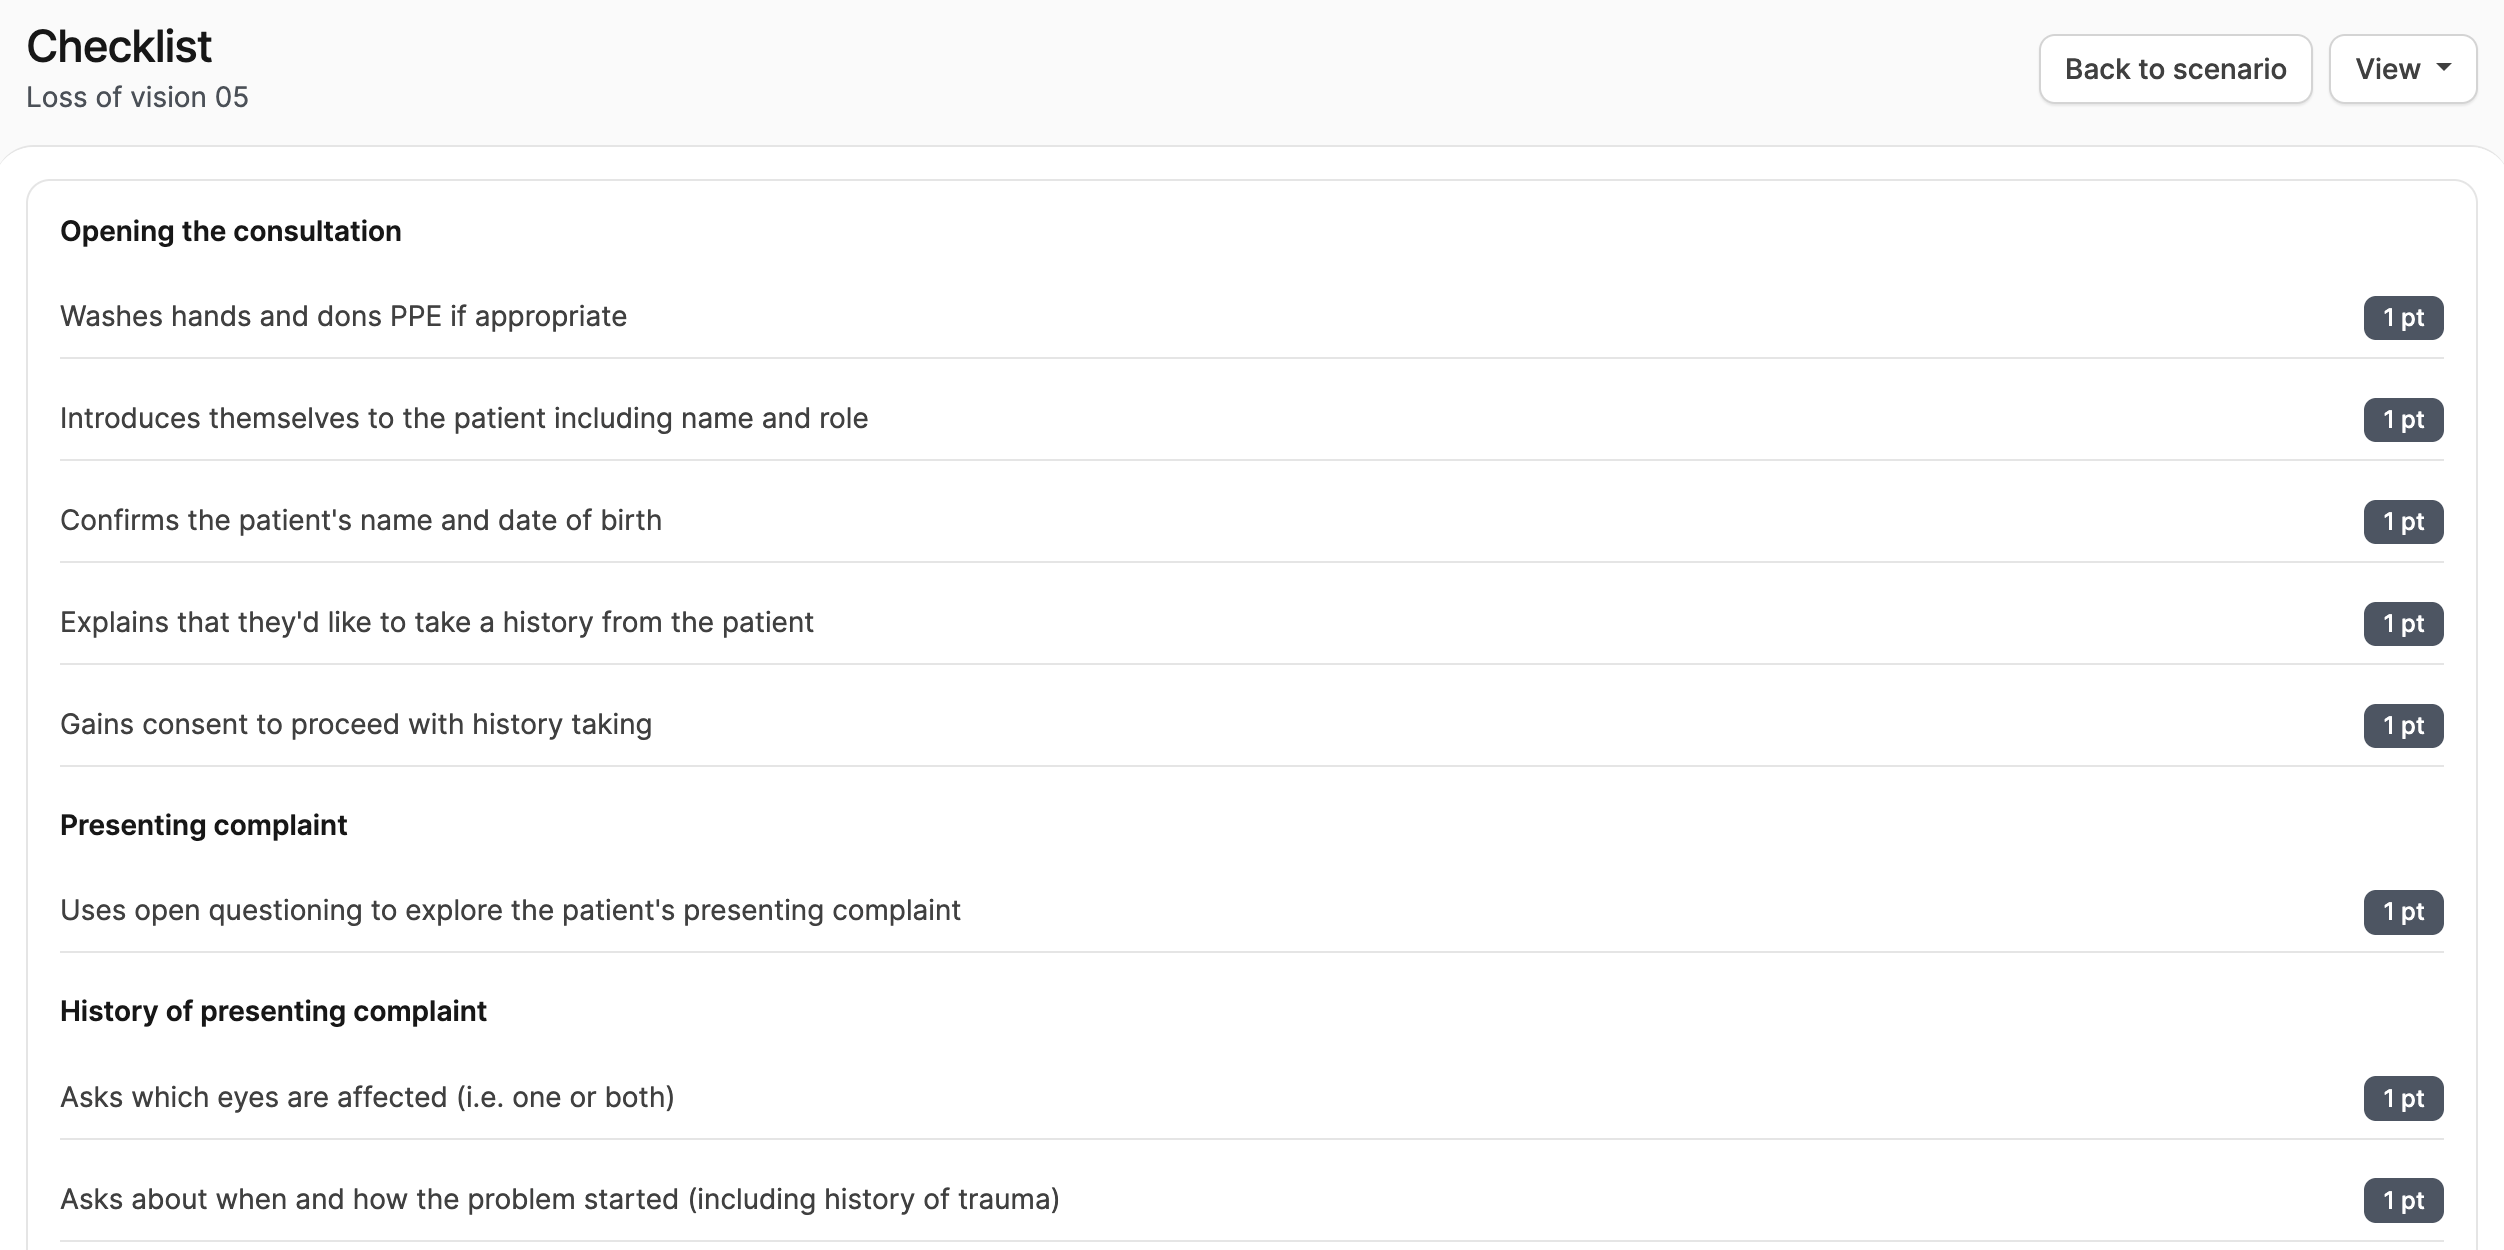2504x1250 pixels.
Task: Click 1 pt badge for gaining consent
Action: click(2403, 726)
